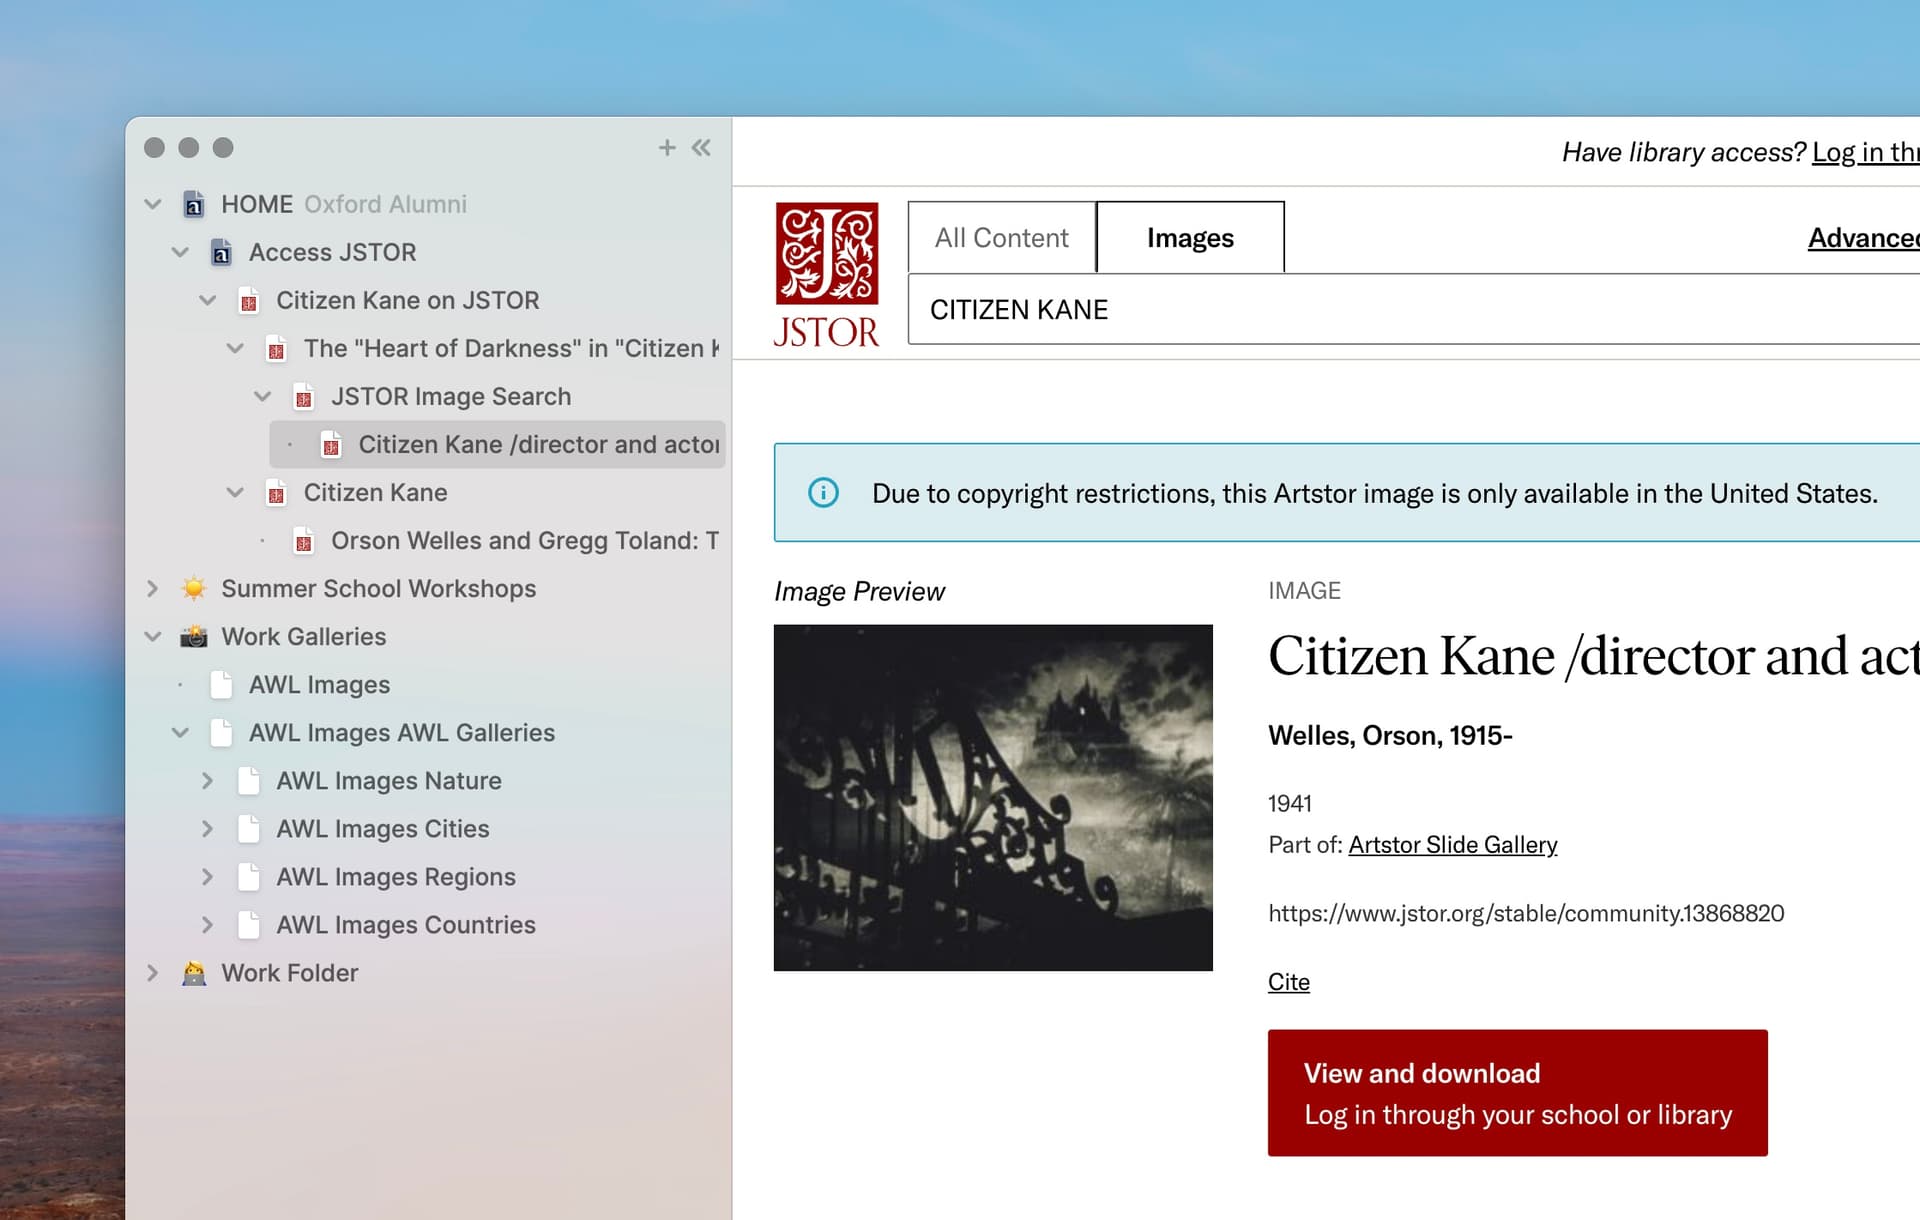Collapse the Access JSTOR tree branch

click(180, 251)
